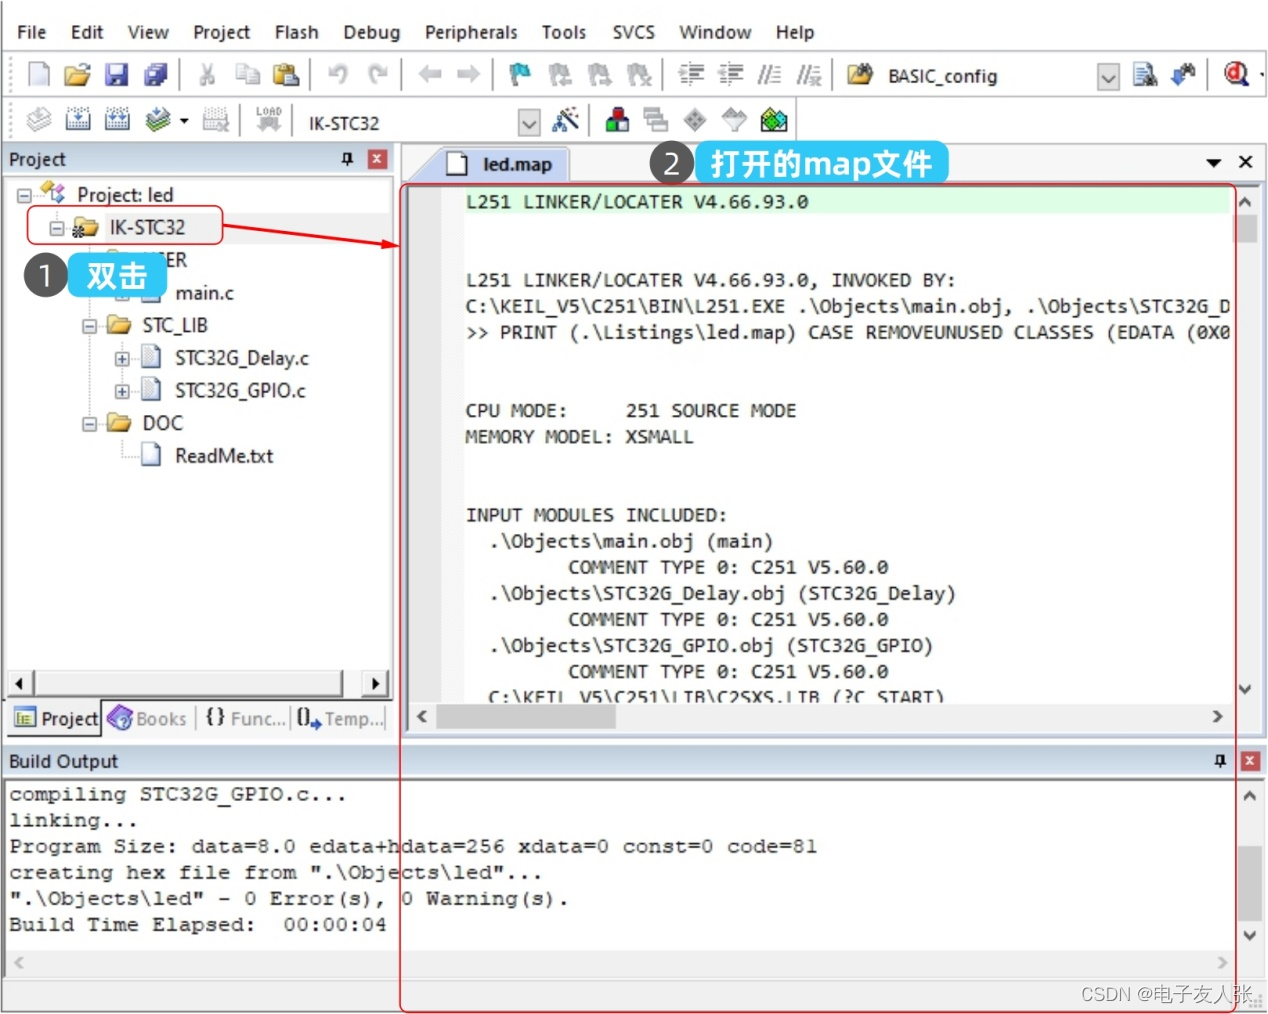Open the File menu
This screenshot has width=1268, height=1014.
32,32
